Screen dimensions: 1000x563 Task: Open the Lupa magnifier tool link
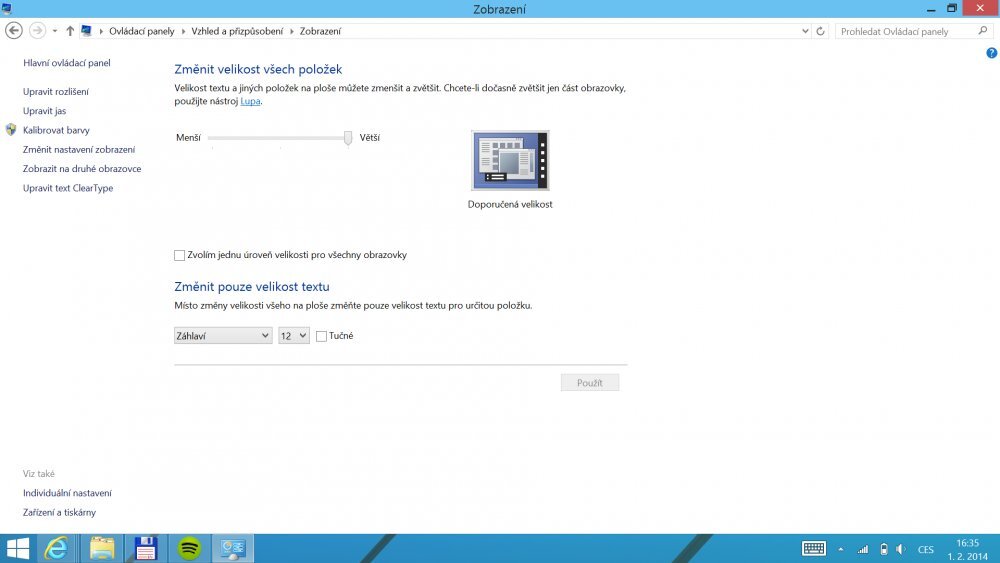click(x=250, y=101)
